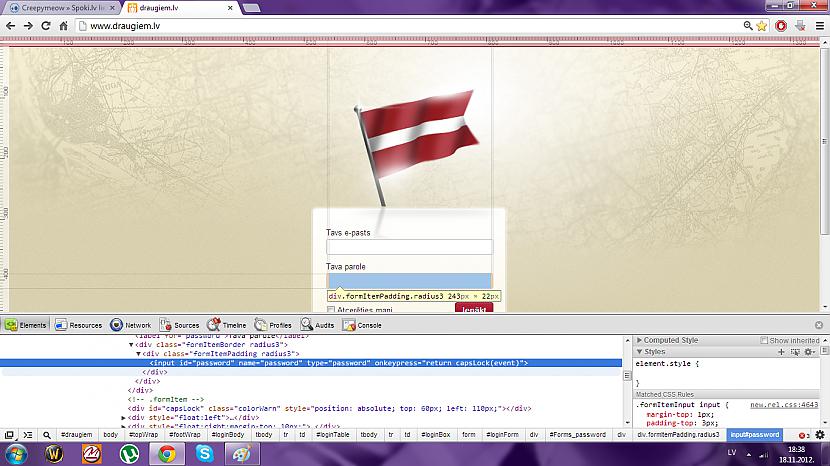Click the browser Forward arrow

click(x=28, y=25)
